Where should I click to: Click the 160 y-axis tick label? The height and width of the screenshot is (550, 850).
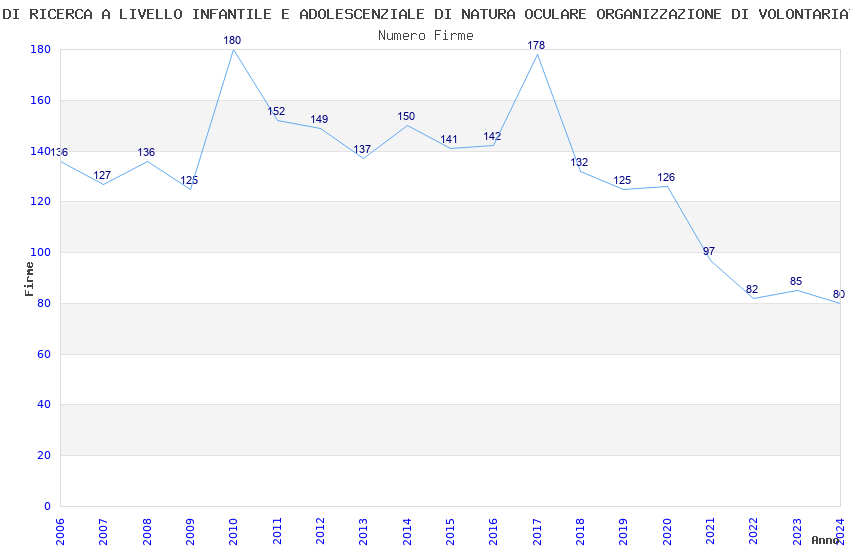tap(40, 100)
